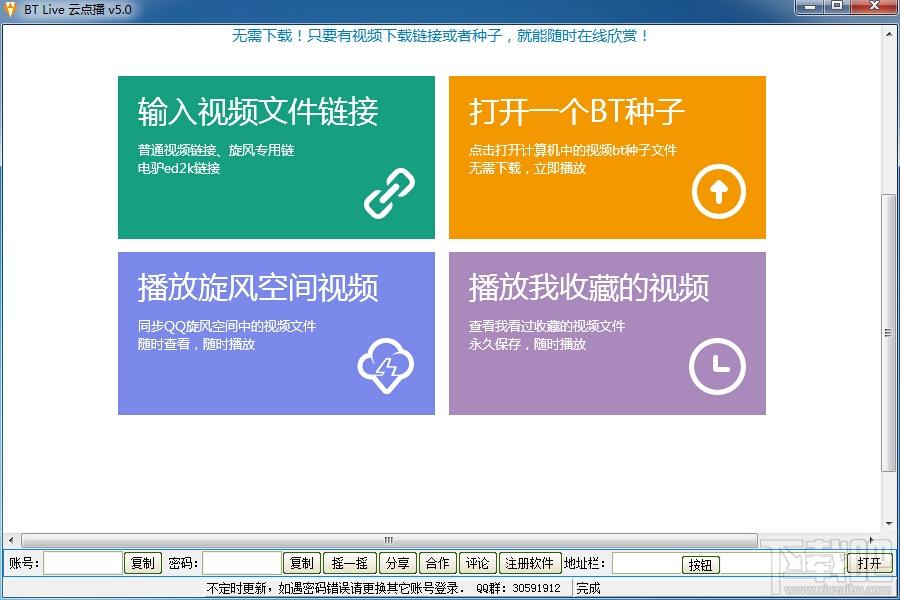900x600 pixels.
Task: Click the clock history icon
Action: click(717, 366)
